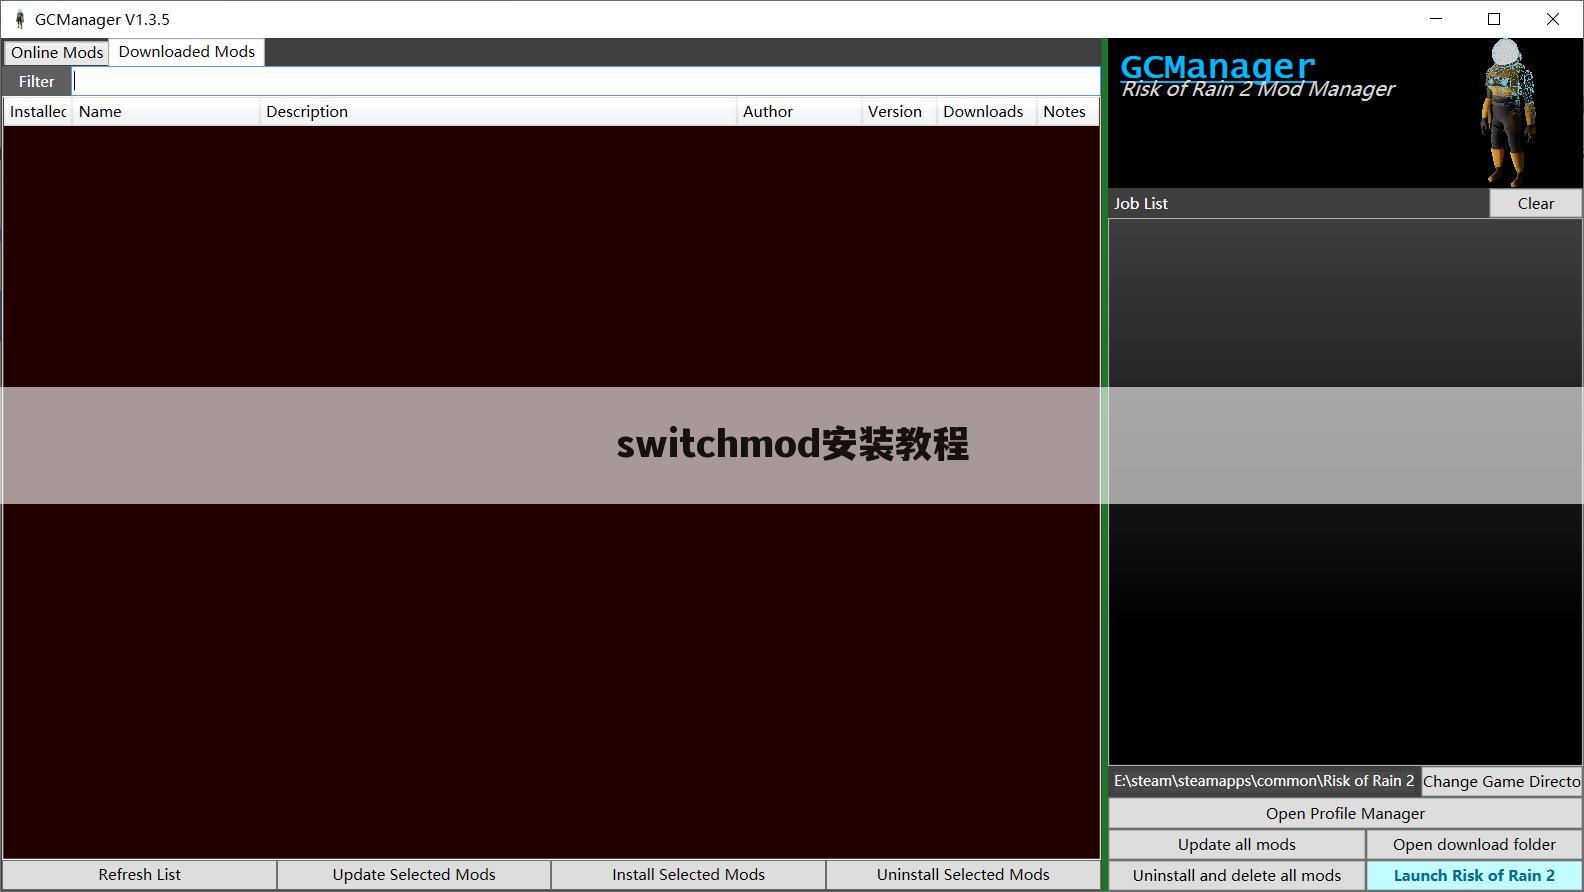Uninstall and delete all mods
This screenshot has height=892, width=1584.
[1237, 875]
